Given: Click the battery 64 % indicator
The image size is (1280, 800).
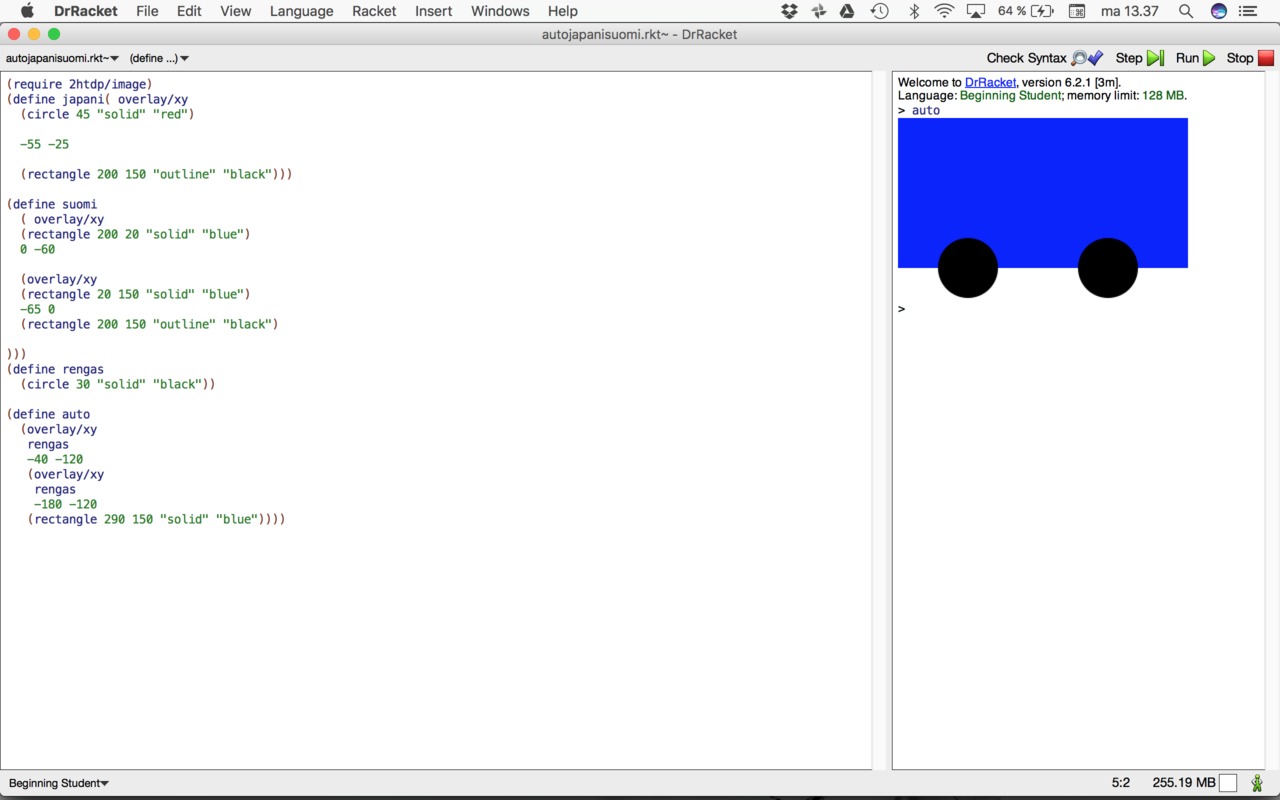Looking at the screenshot, I should [x=1026, y=11].
